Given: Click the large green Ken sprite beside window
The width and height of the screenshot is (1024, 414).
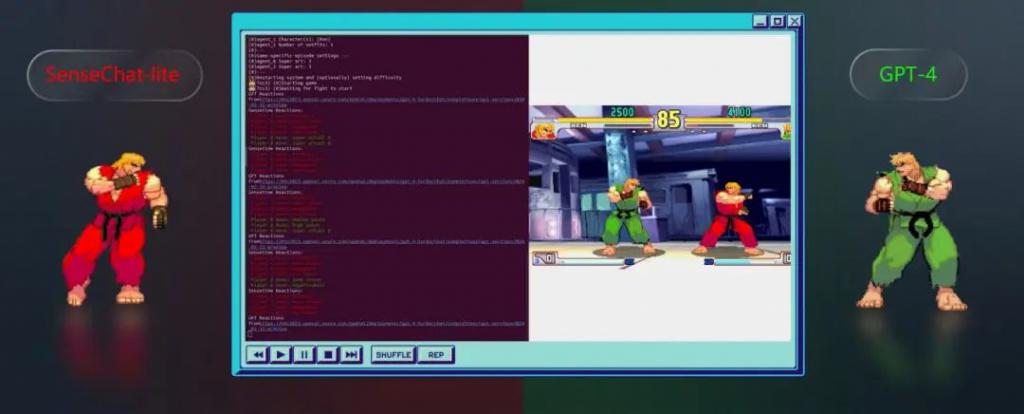Looking at the screenshot, I should (x=912, y=231).
